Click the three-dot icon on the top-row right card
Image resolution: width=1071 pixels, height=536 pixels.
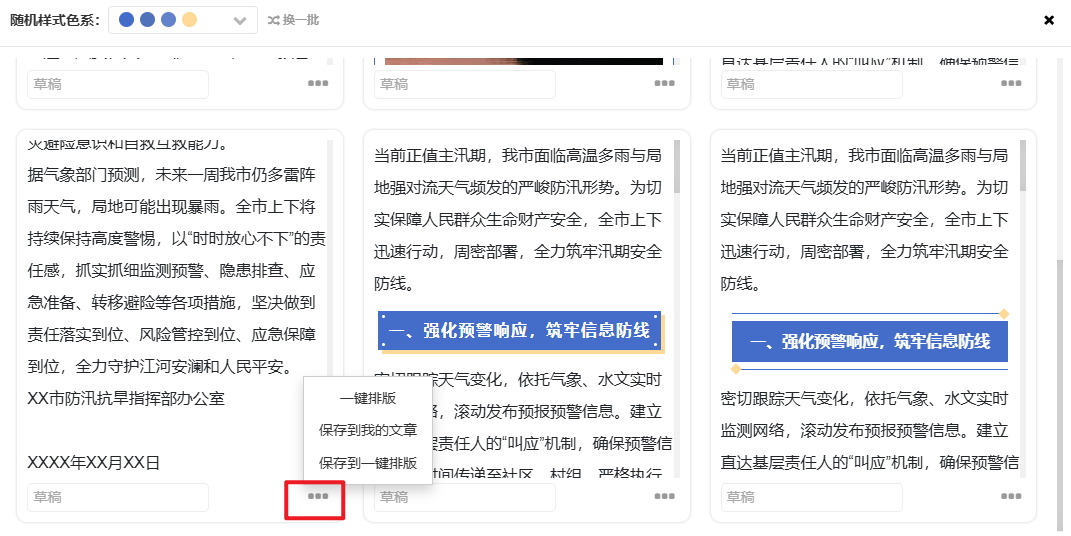coord(1012,84)
